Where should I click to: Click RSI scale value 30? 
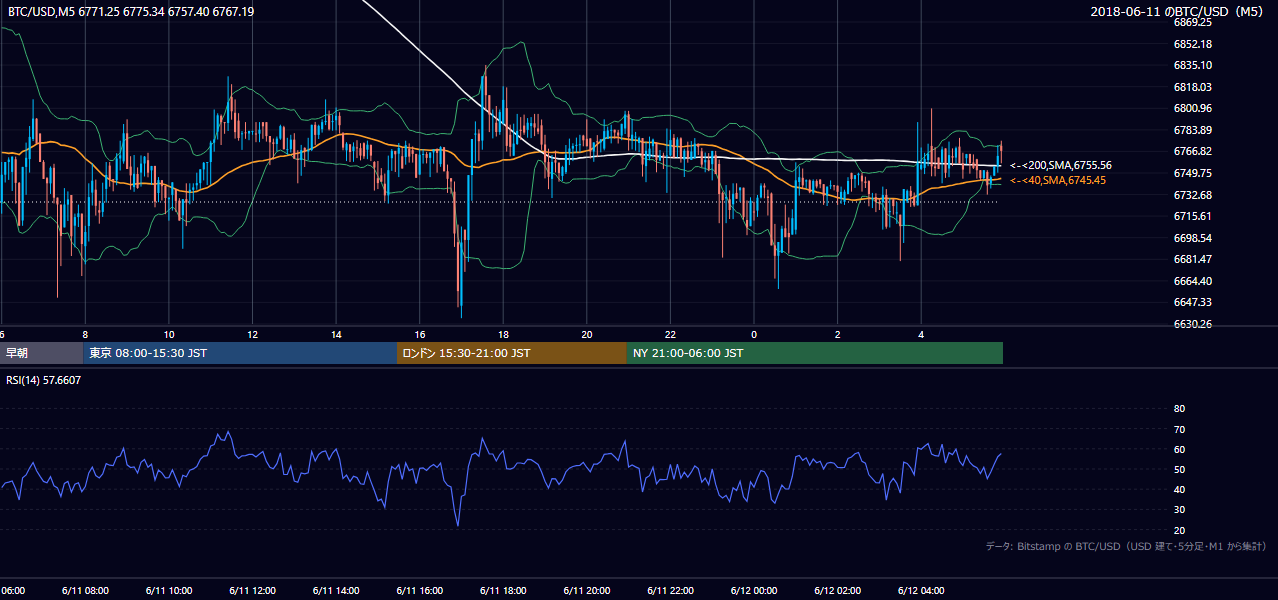click(x=1179, y=510)
